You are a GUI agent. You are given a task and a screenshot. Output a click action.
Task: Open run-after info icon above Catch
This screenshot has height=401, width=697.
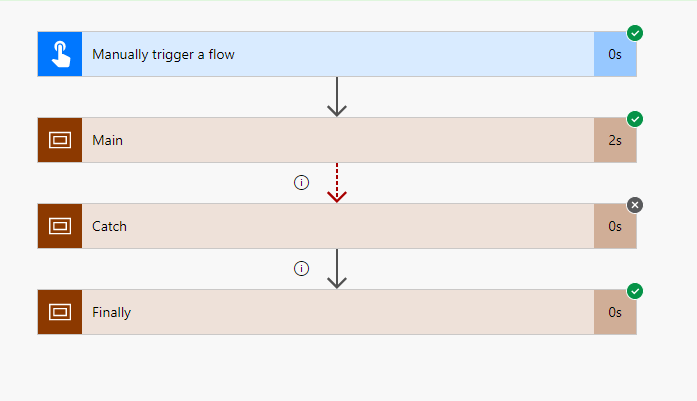point(301,182)
